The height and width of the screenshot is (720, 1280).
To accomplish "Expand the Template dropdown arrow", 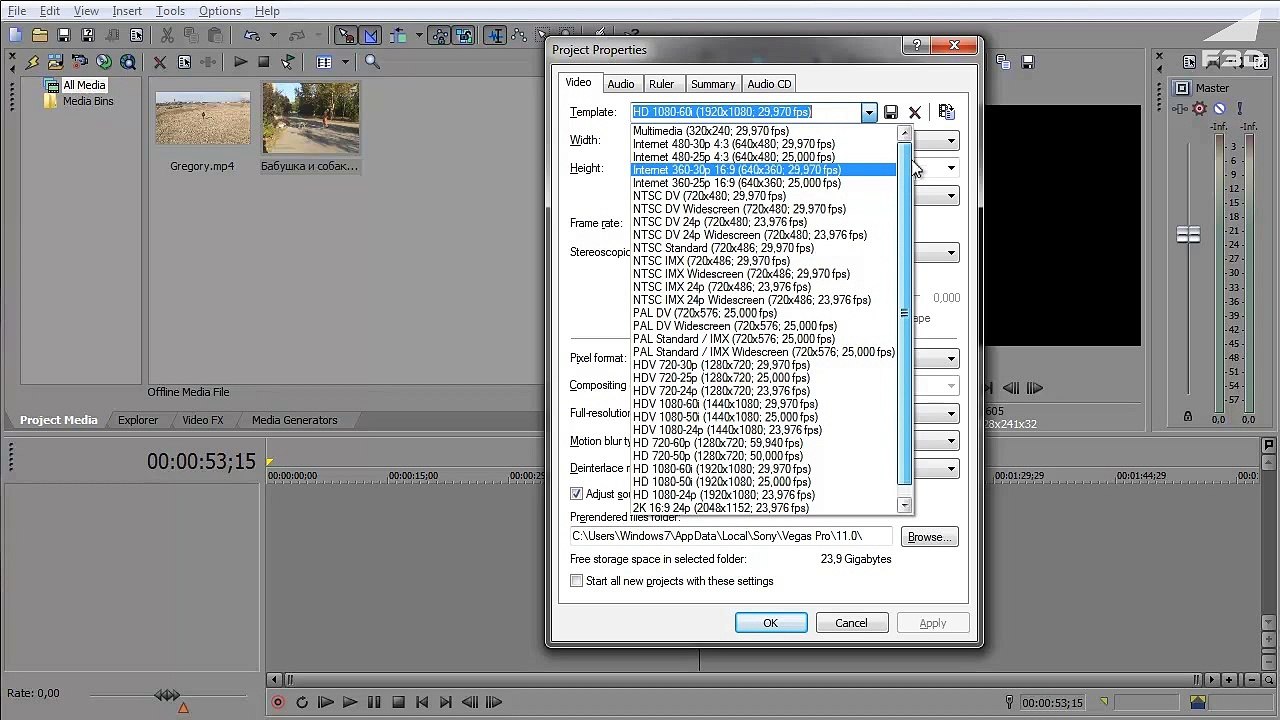I will point(869,113).
